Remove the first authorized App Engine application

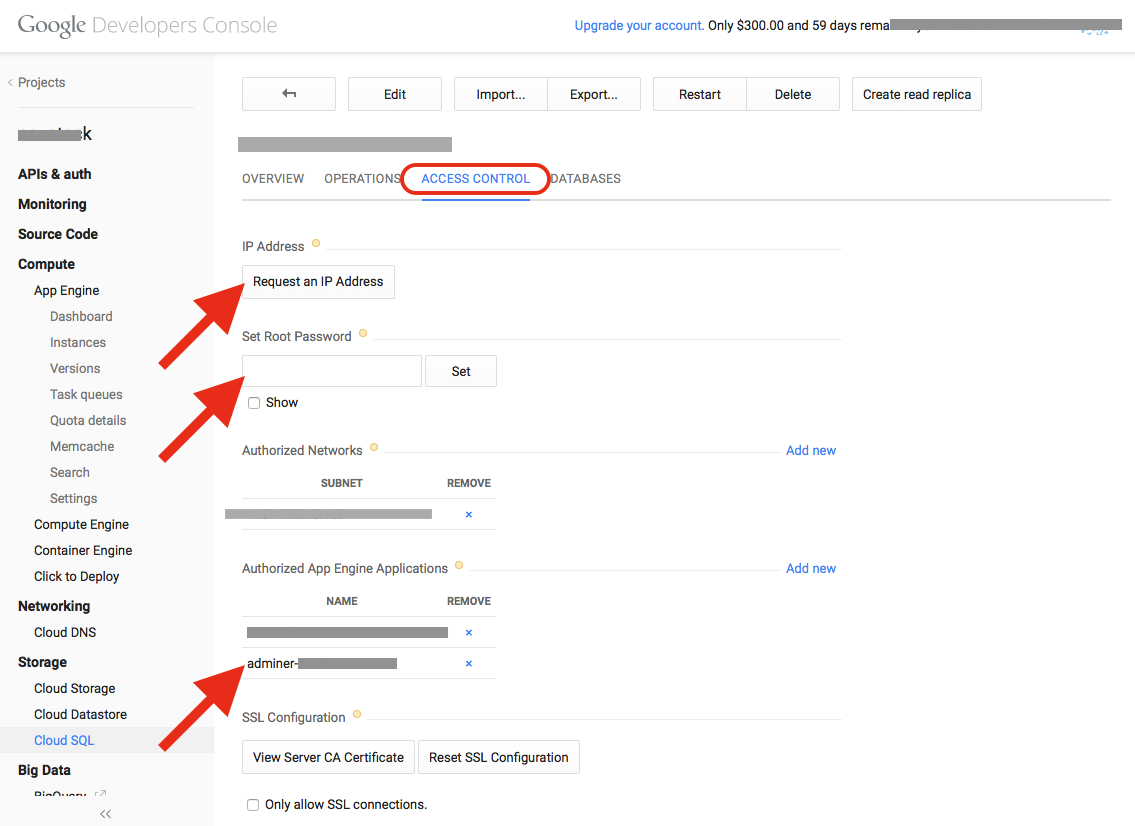468,633
